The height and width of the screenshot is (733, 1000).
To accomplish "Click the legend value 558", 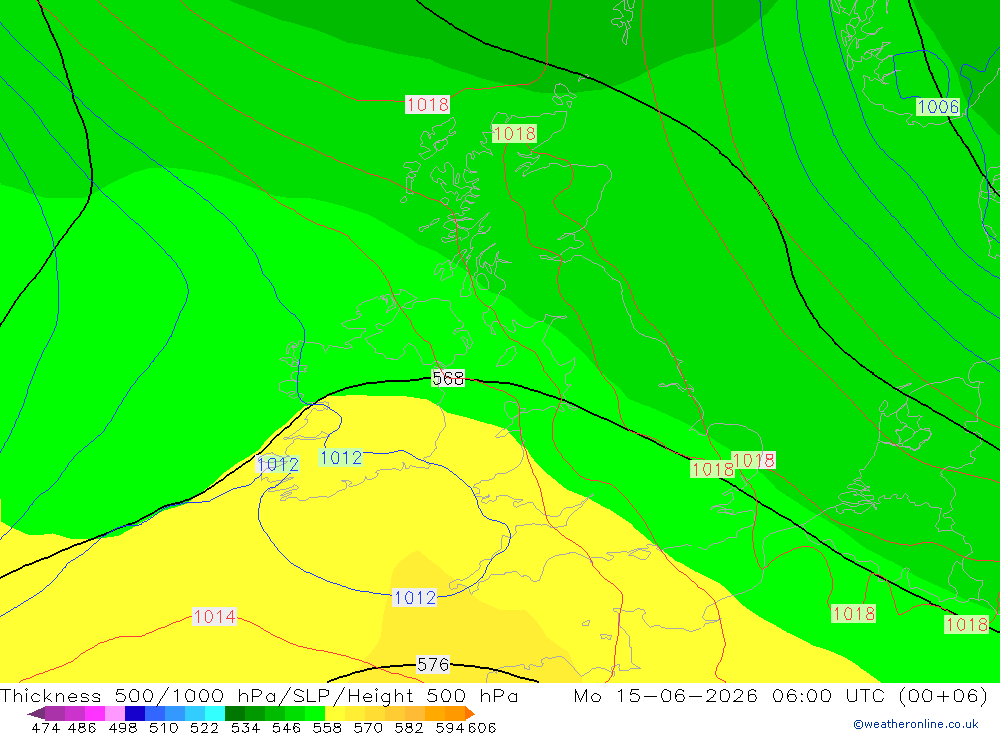I will point(327,727).
